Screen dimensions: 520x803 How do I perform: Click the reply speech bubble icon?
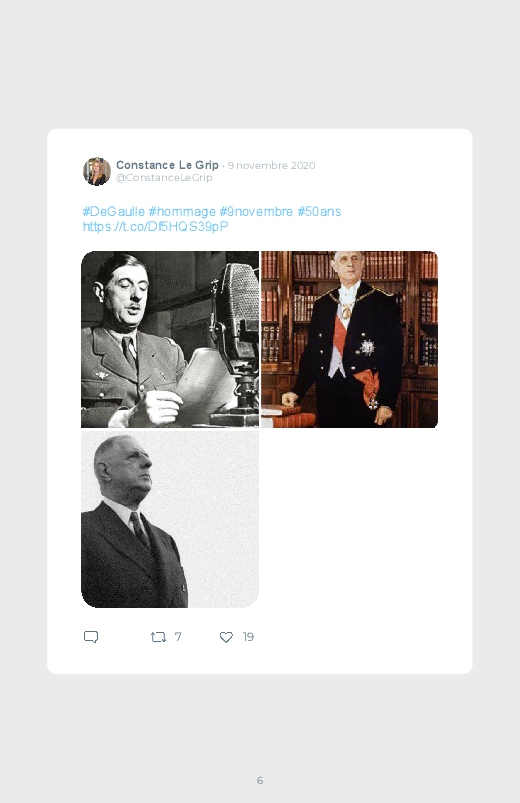pyautogui.click(x=91, y=637)
